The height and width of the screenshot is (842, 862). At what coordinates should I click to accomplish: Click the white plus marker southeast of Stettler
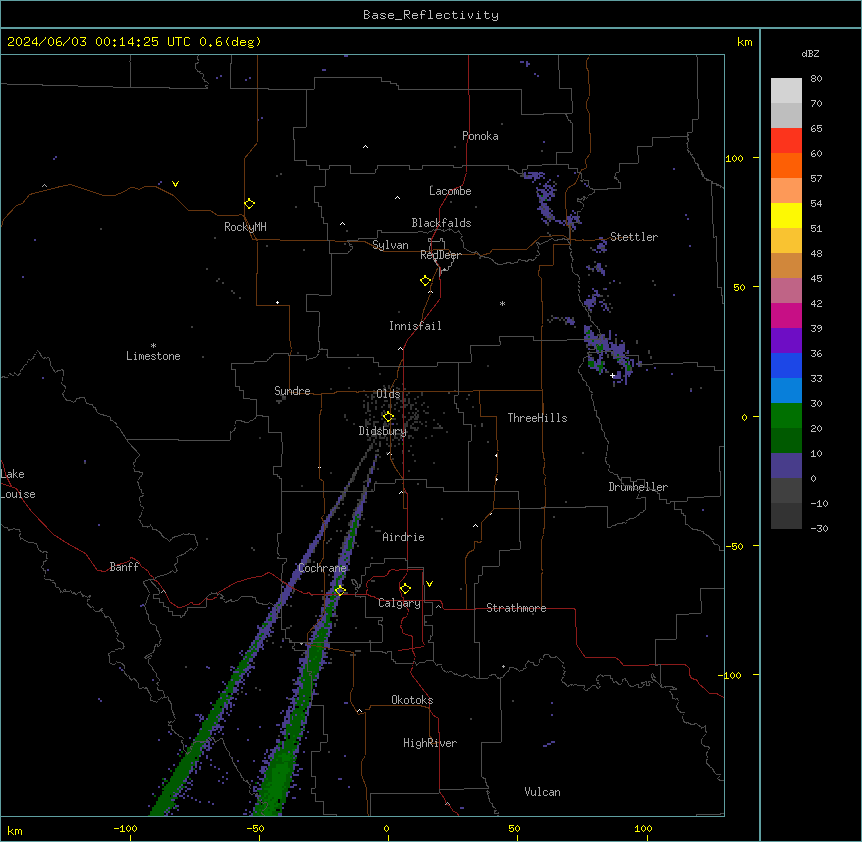[613, 375]
